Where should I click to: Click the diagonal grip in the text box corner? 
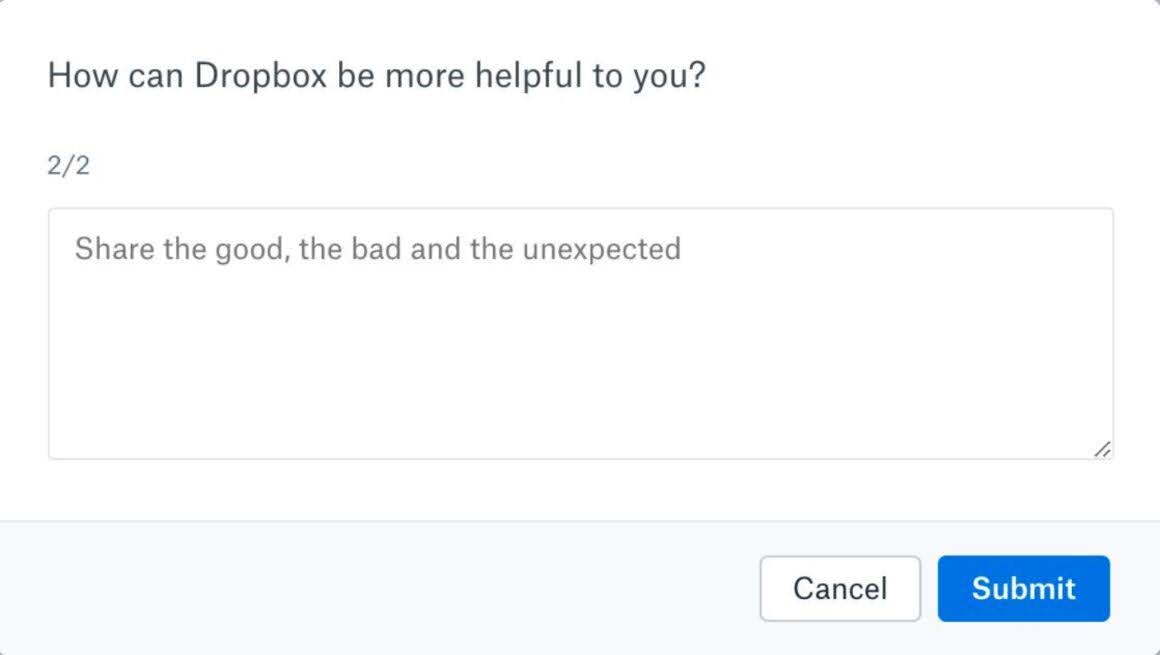[x=1102, y=450]
